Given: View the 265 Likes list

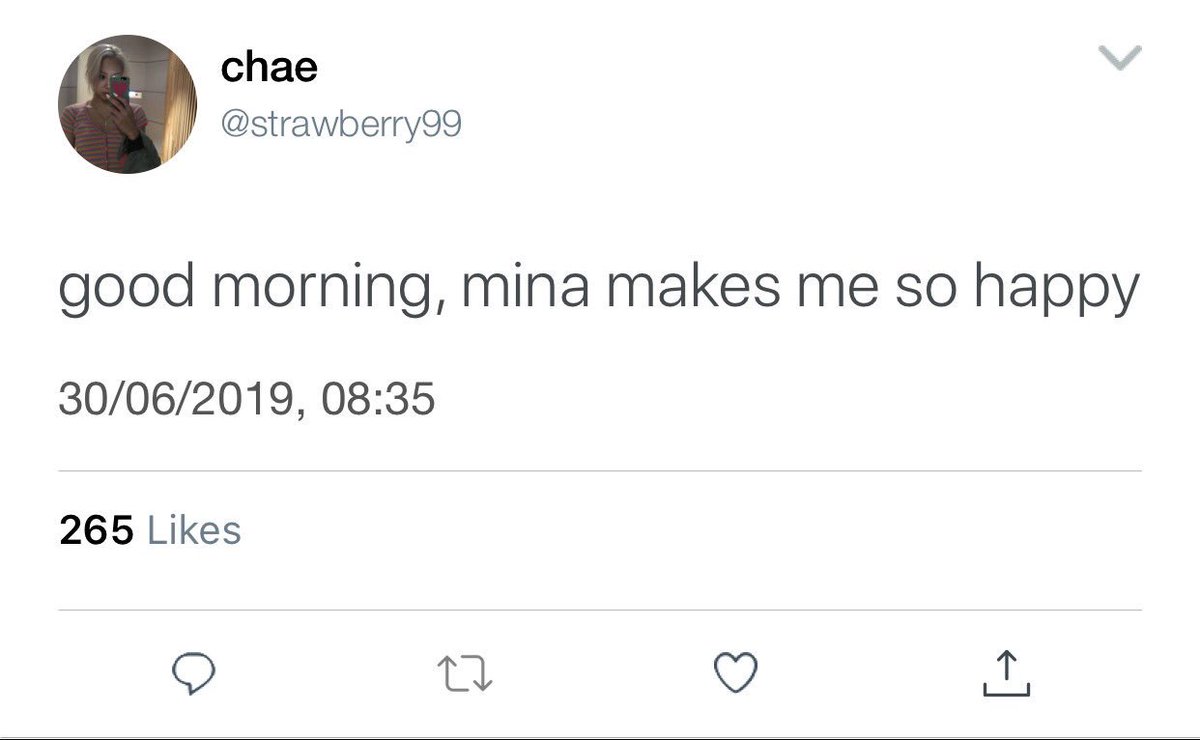Looking at the screenshot, I should (150, 530).
